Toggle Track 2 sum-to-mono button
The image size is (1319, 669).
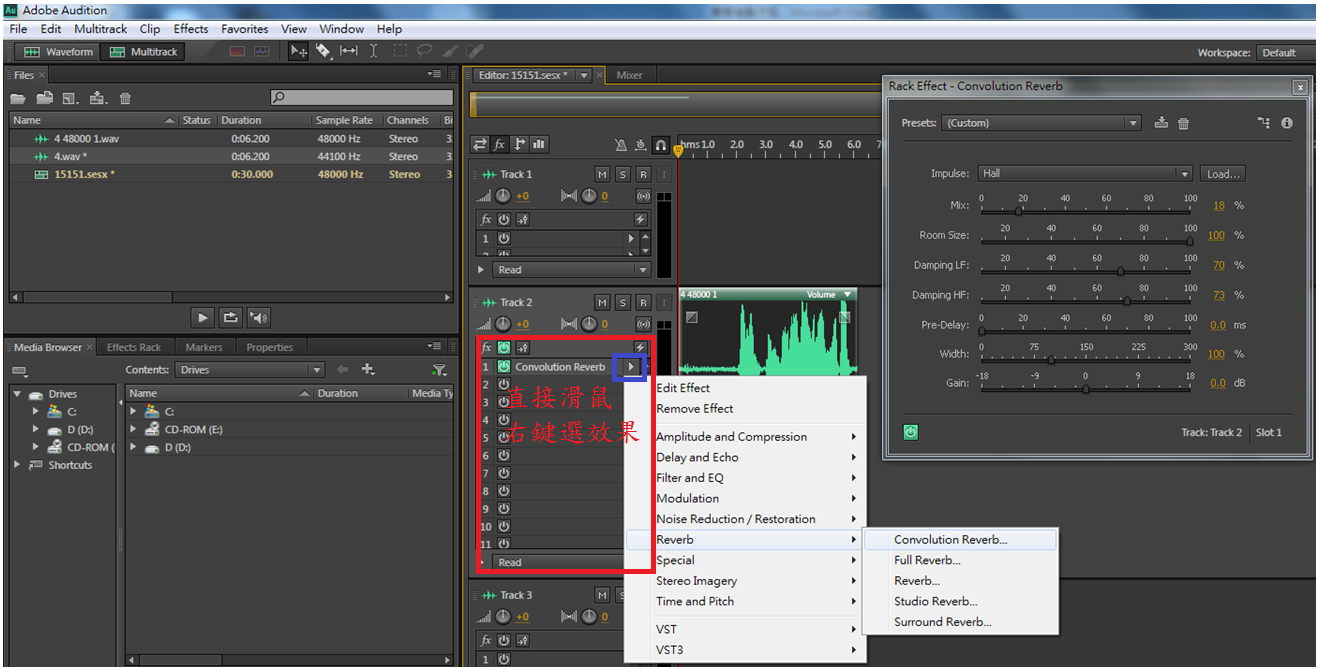pyautogui.click(x=643, y=324)
